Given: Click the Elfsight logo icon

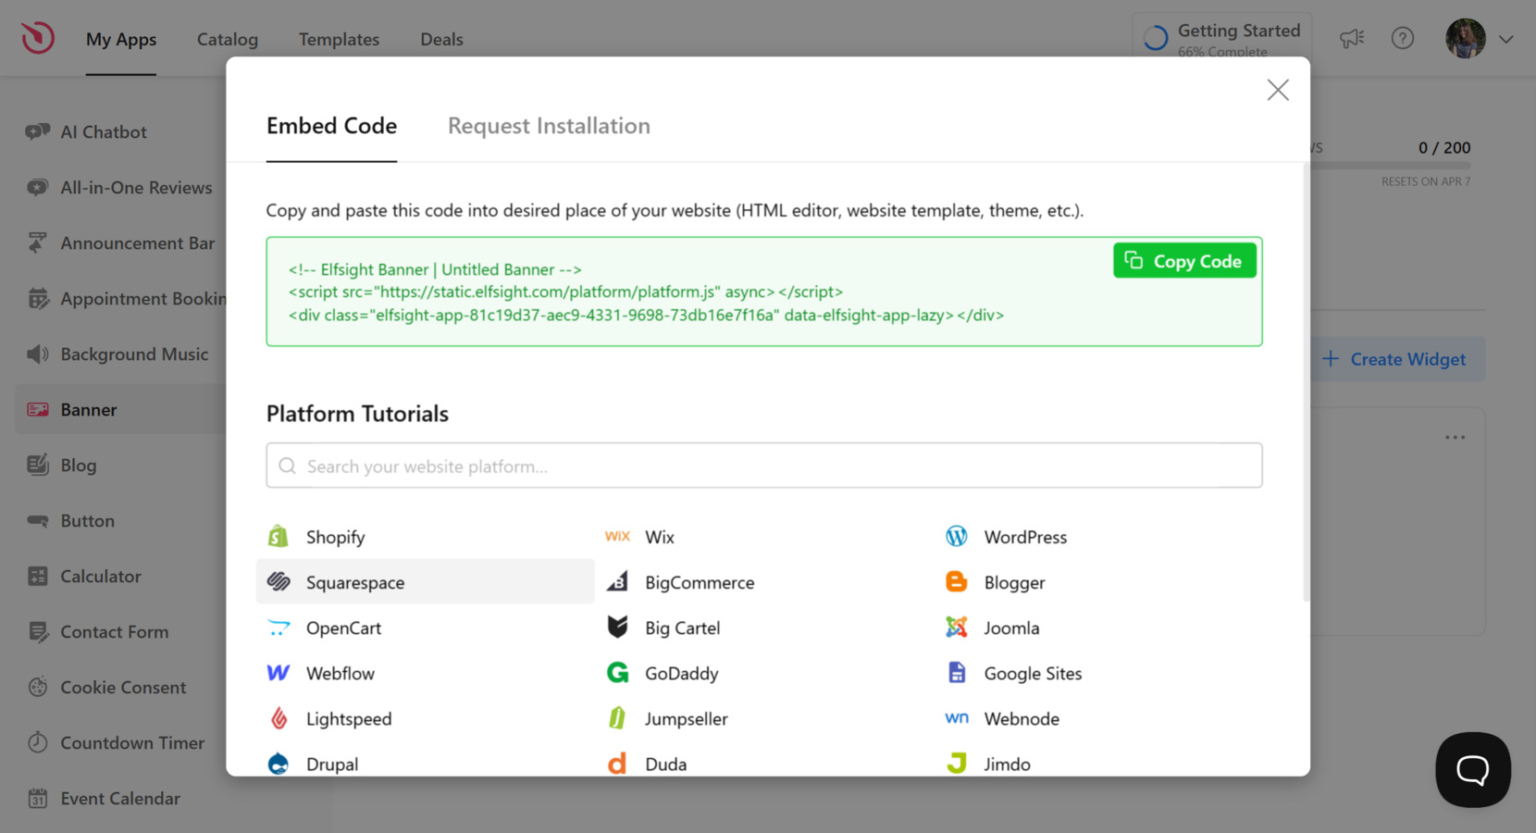Looking at the screenshot, I should (38, 38).
